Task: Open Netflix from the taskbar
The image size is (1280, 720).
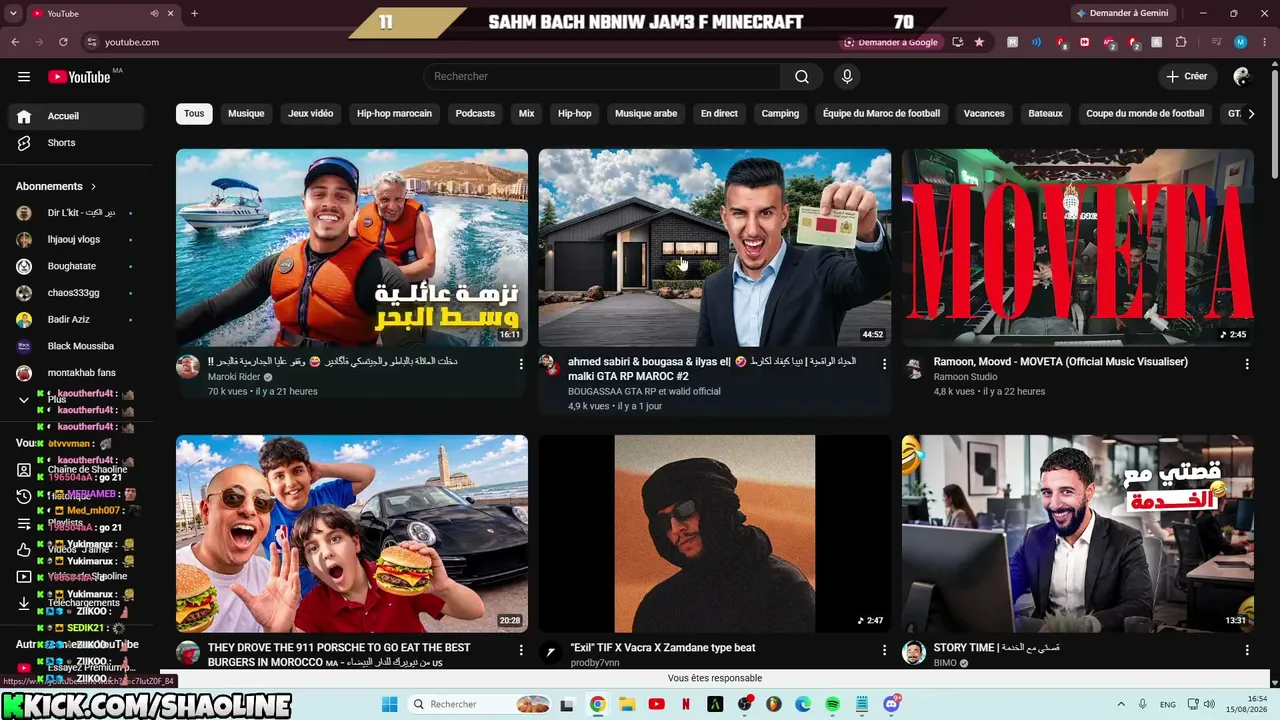Action: pyautogui.click(x=685, y=704)
